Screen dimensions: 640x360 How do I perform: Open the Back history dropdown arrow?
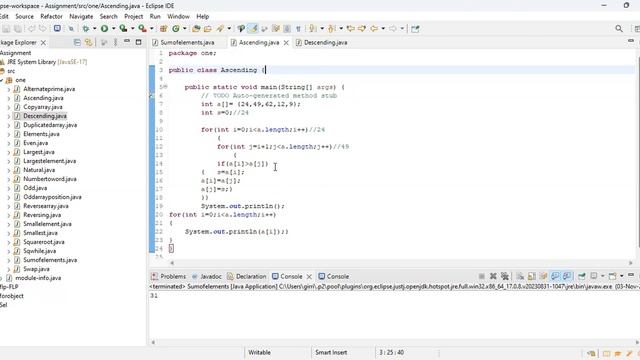tap(383, 29)
